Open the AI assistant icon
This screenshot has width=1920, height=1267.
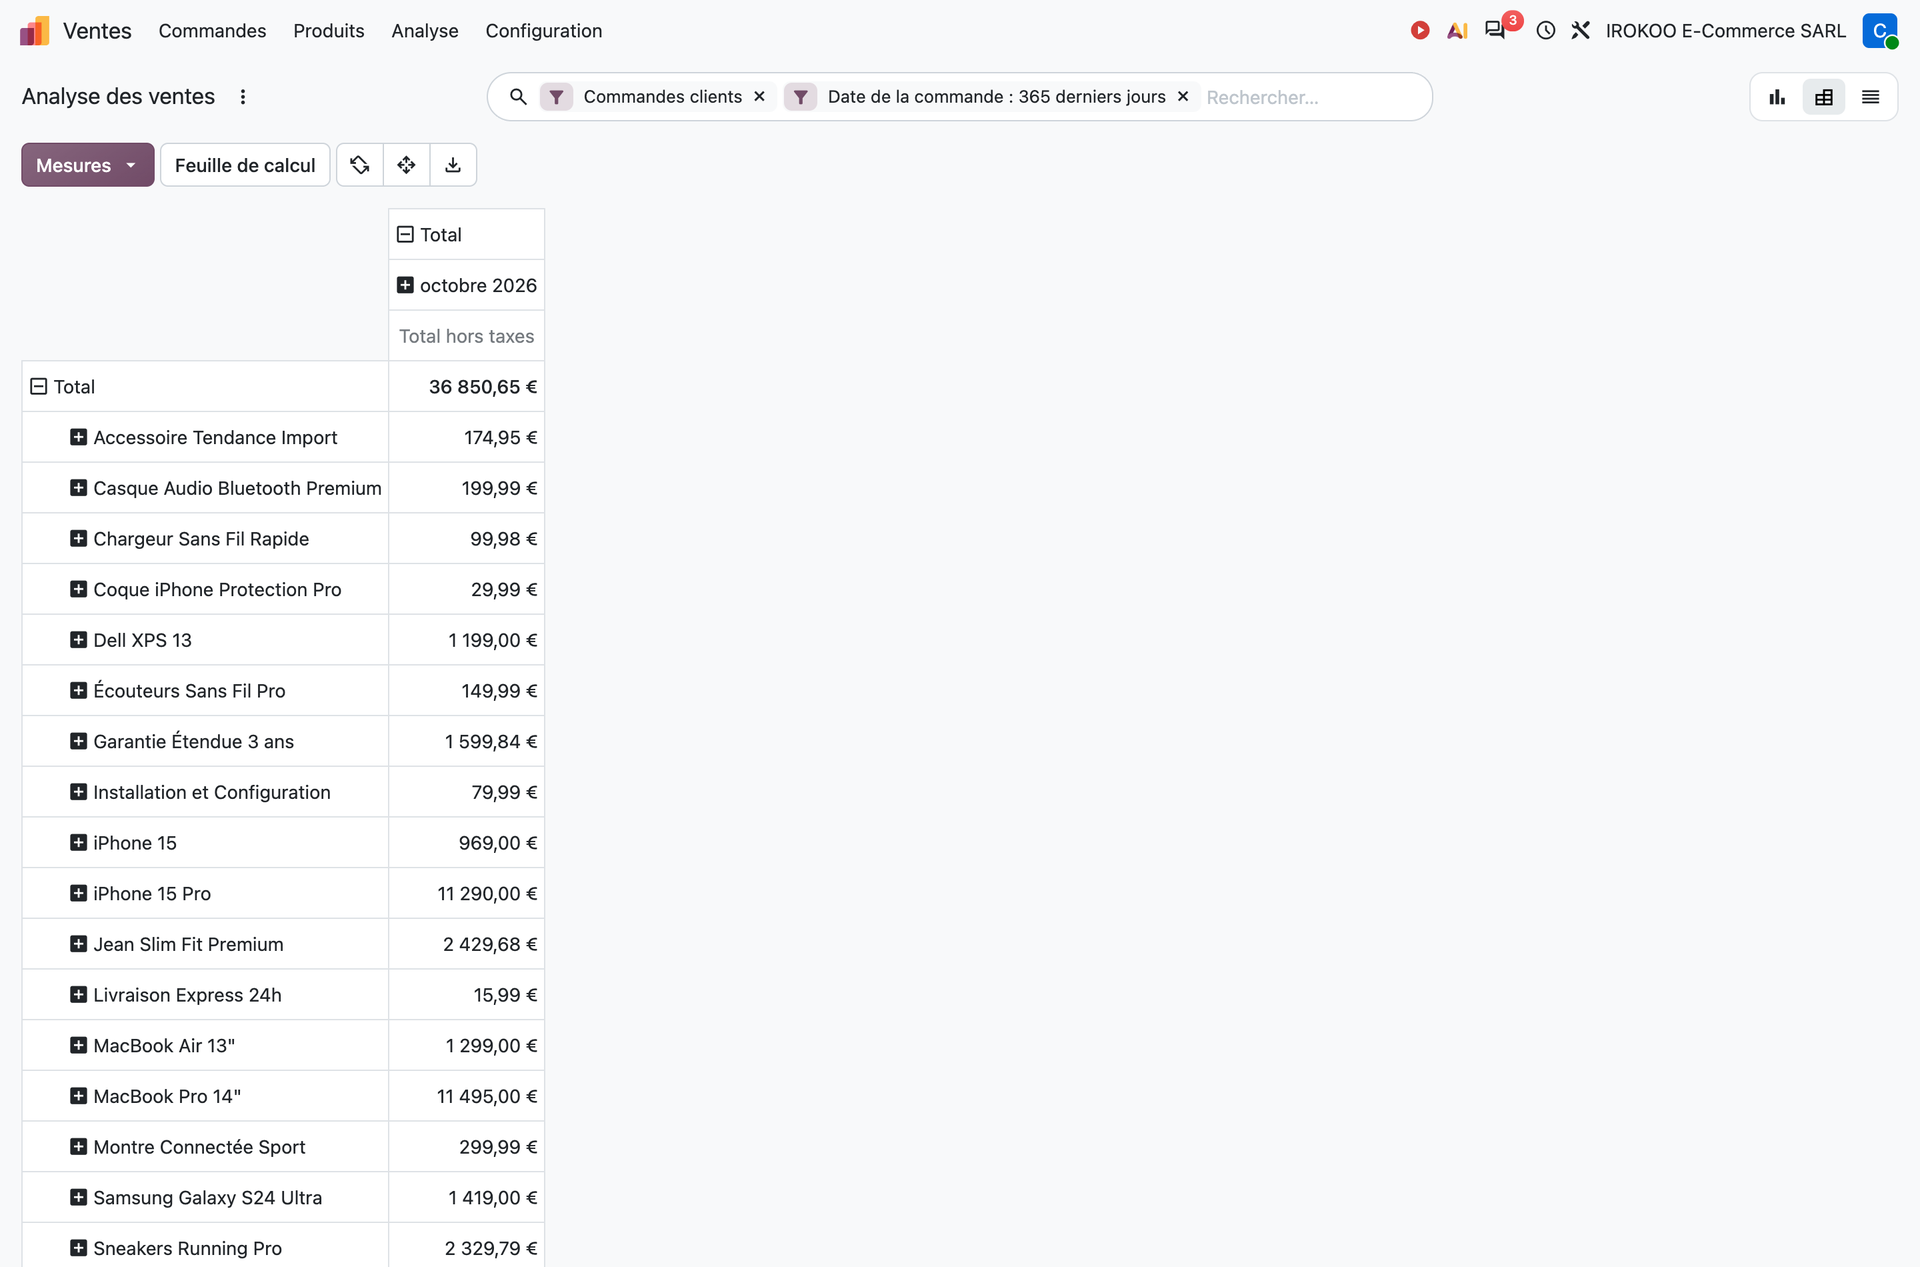pyautogui.click(x=1457, y=31)
